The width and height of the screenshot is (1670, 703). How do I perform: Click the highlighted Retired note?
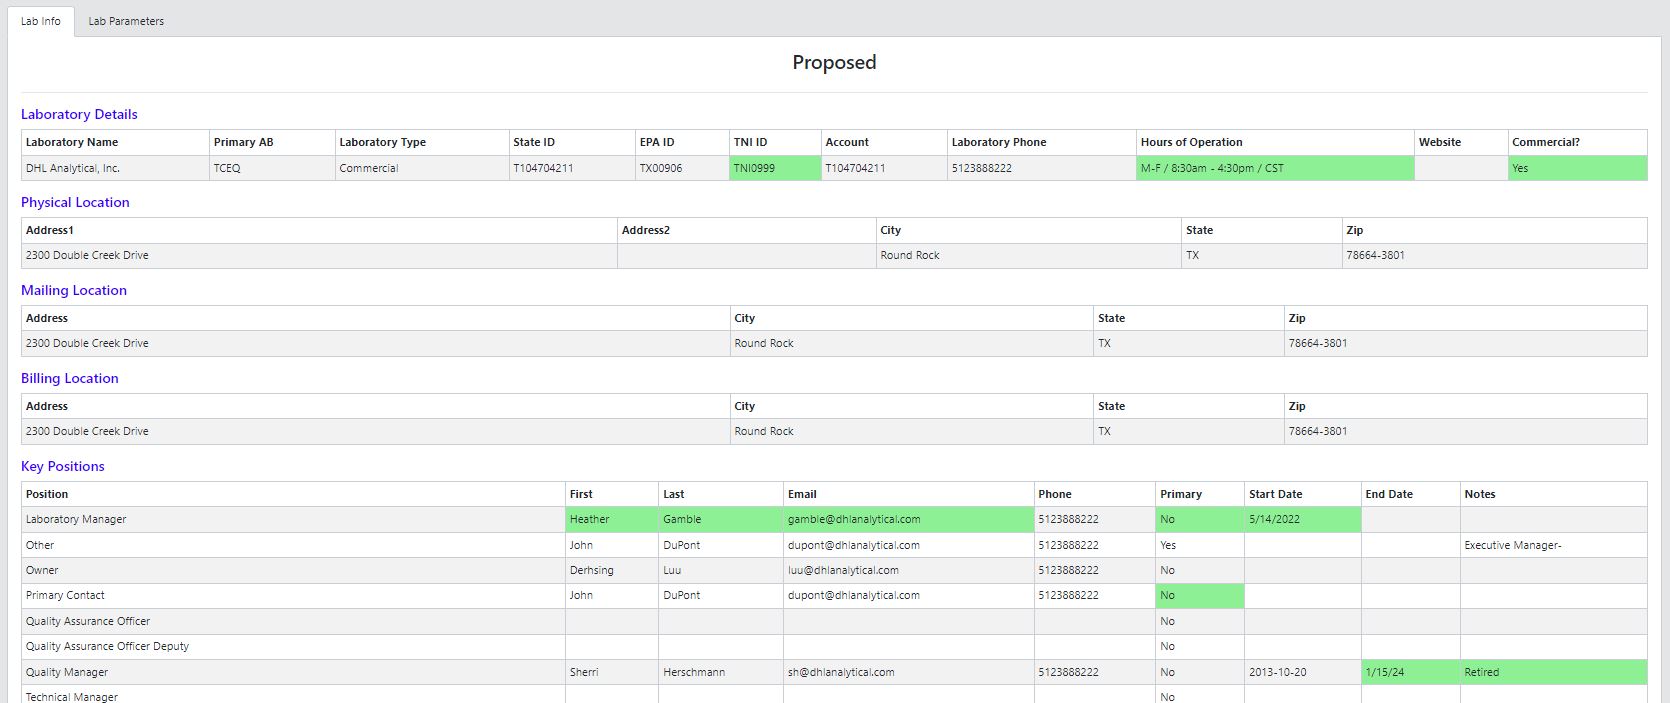pyautogui.click(x=1554, y=672)
